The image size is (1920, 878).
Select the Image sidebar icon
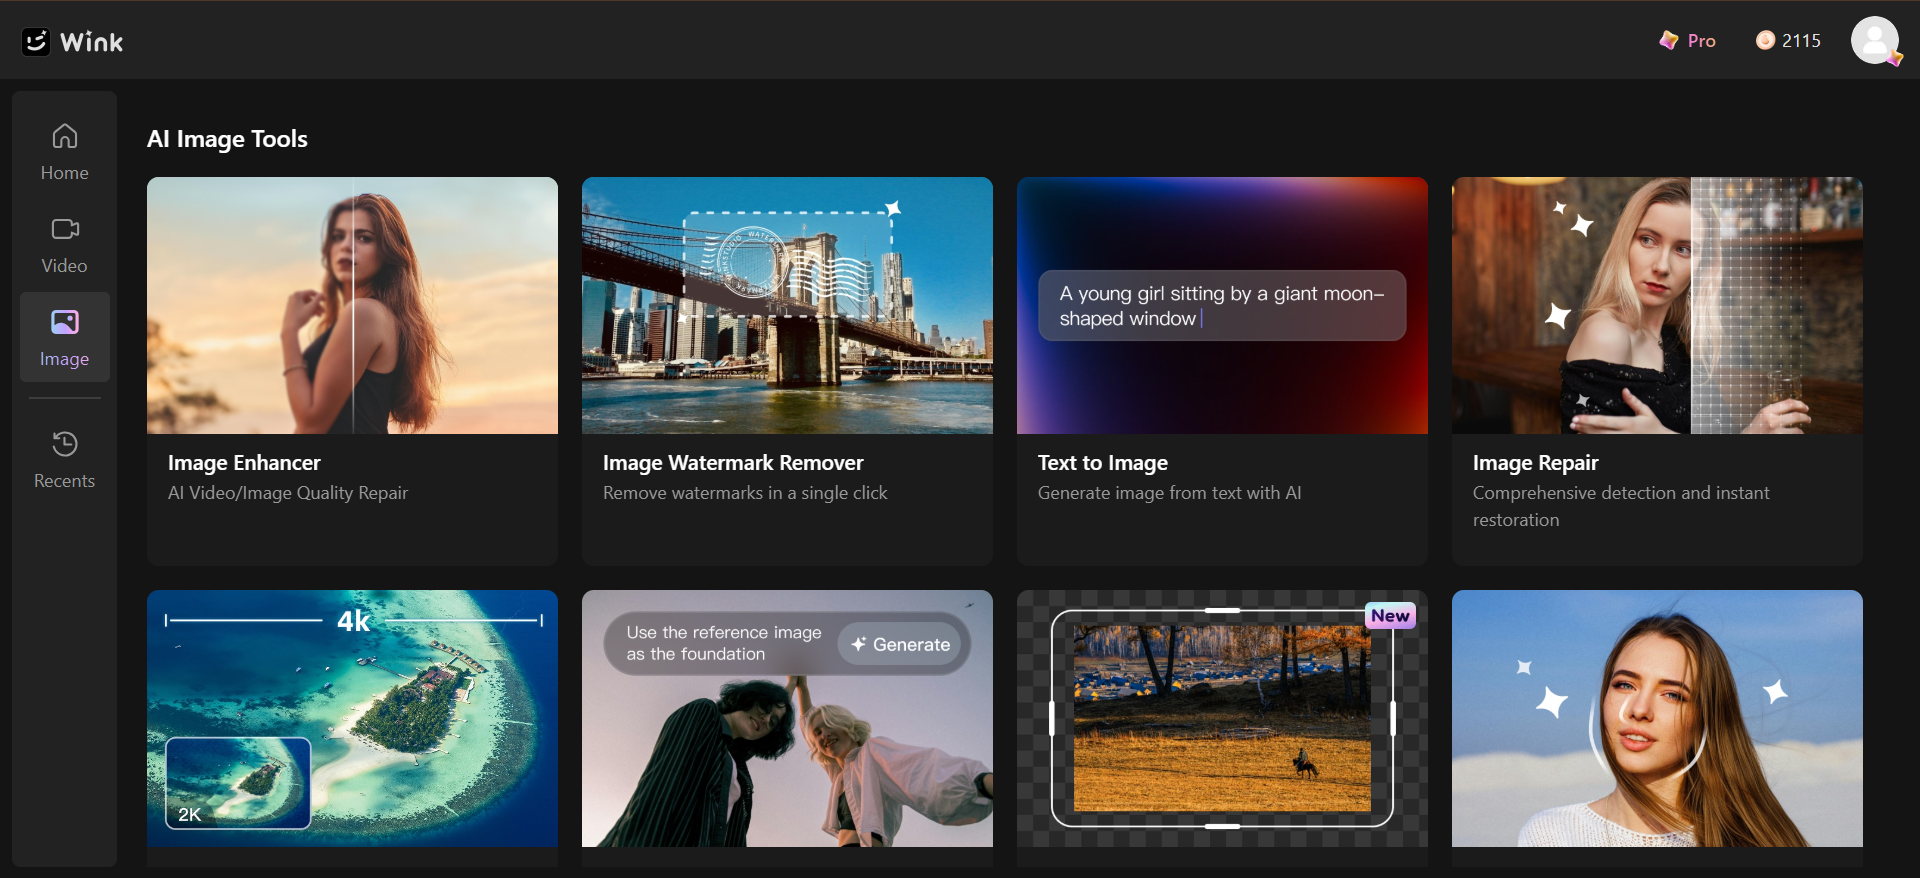(x=65, y=322)
